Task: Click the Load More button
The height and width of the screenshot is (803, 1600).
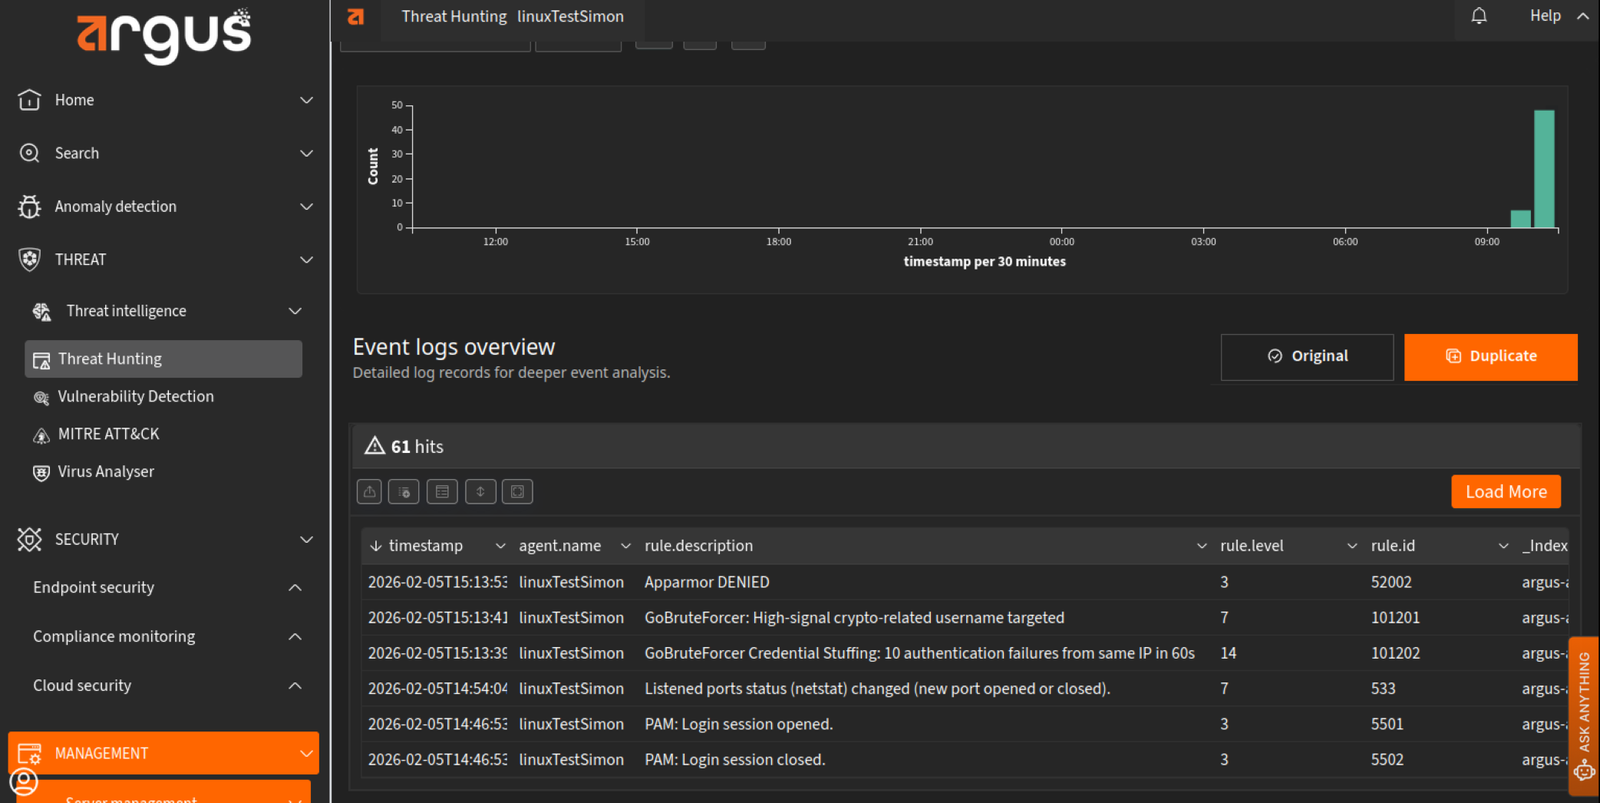Action: tap(1505, 492)
